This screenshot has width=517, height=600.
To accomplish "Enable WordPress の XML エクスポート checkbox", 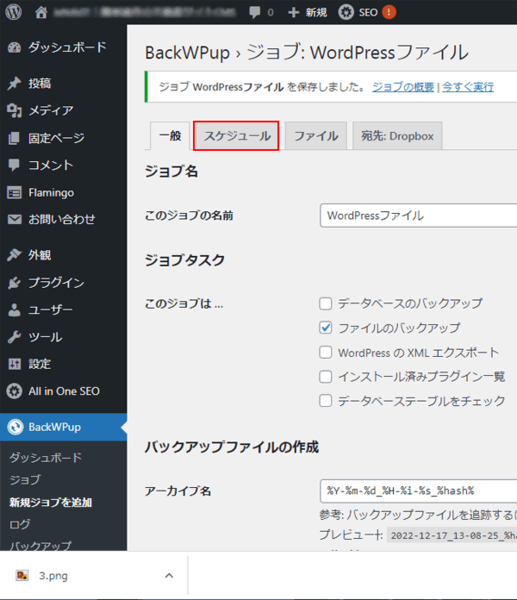I will pyautogui.click(x=326, y=352).
